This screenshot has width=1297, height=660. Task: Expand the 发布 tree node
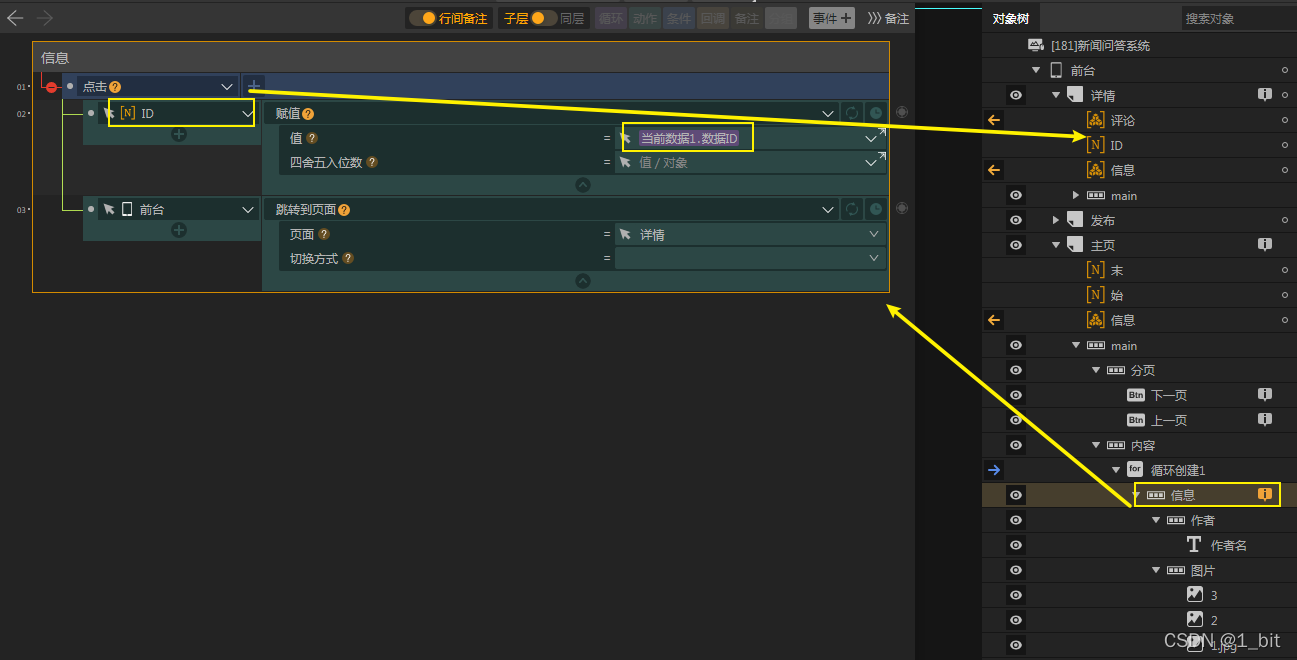click(1056, 220)
